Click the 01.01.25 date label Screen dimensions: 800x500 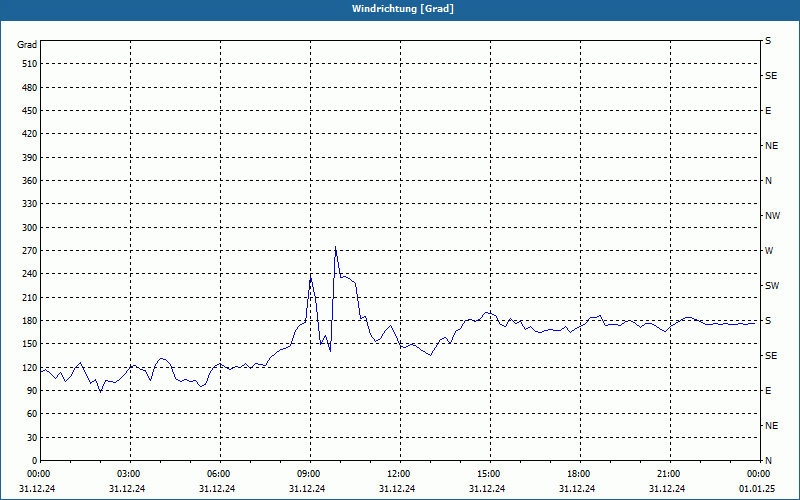(x=757, y=489)
